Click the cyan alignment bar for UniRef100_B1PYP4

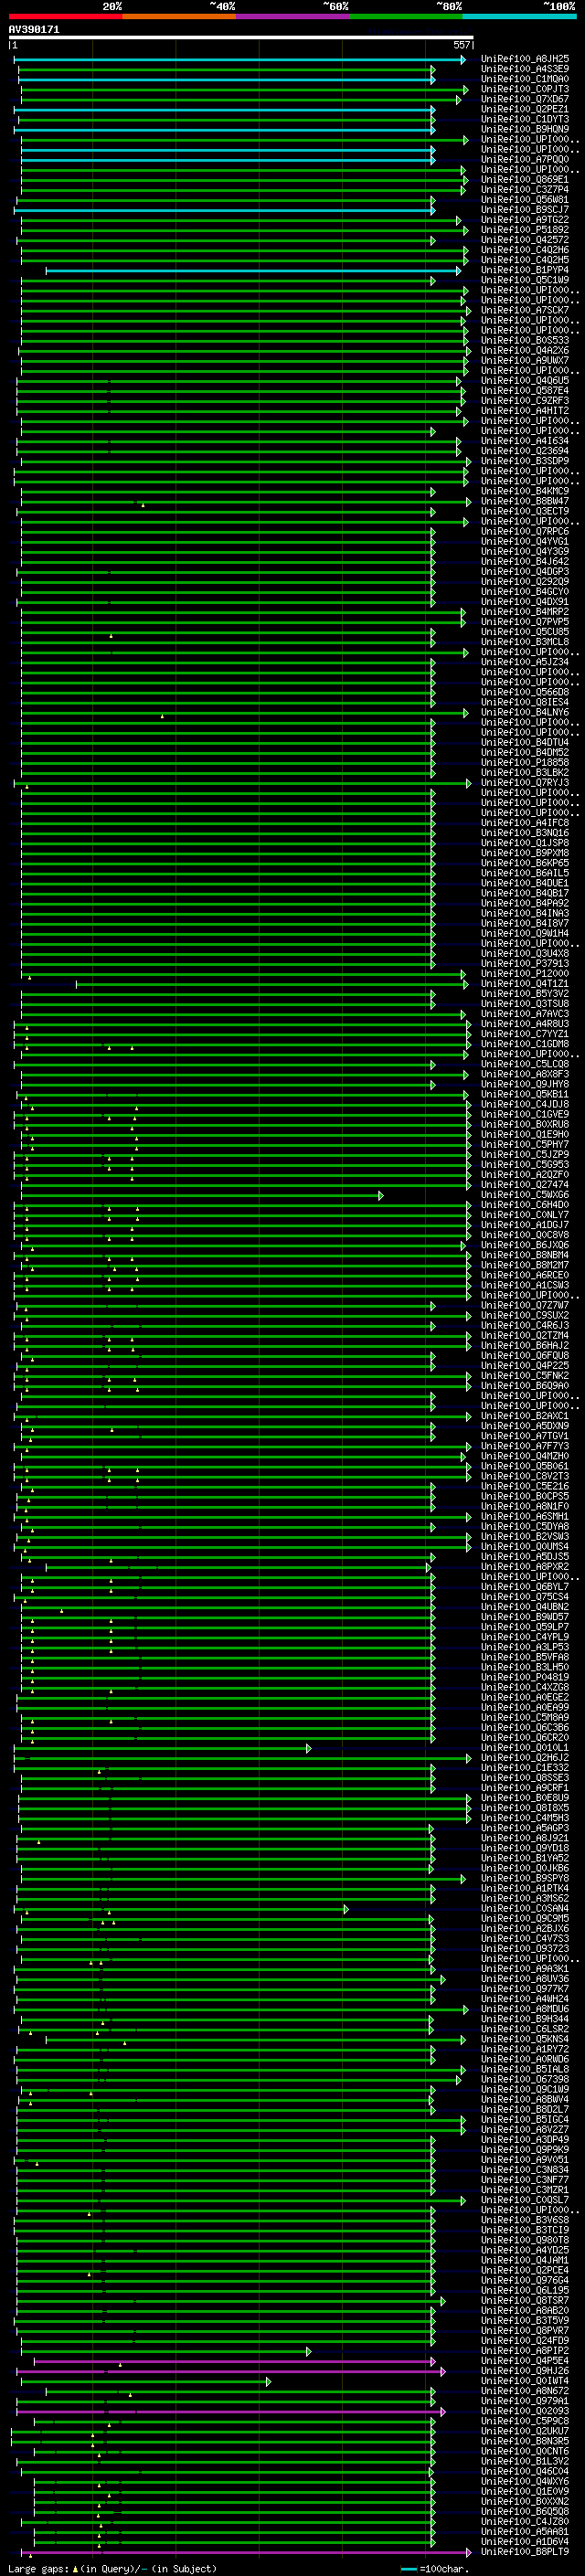(253, 271)
